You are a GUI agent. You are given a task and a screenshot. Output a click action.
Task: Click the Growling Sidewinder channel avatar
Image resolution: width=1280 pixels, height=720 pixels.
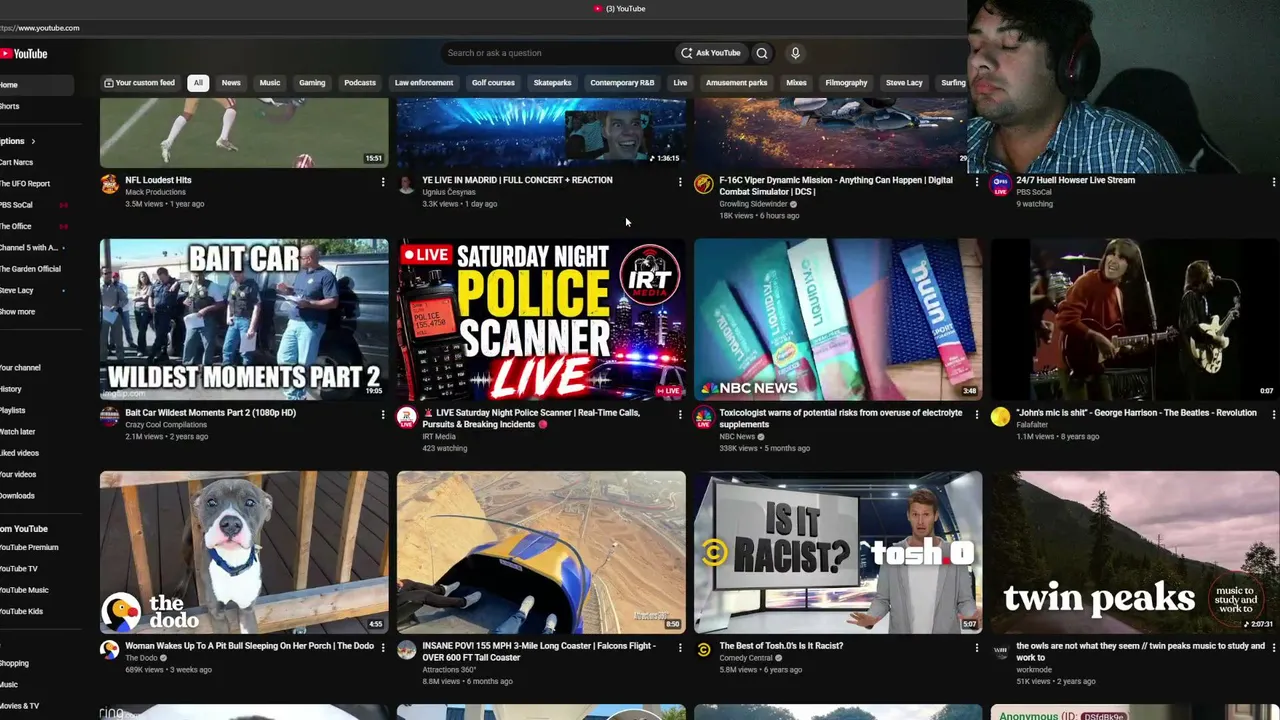704,184
